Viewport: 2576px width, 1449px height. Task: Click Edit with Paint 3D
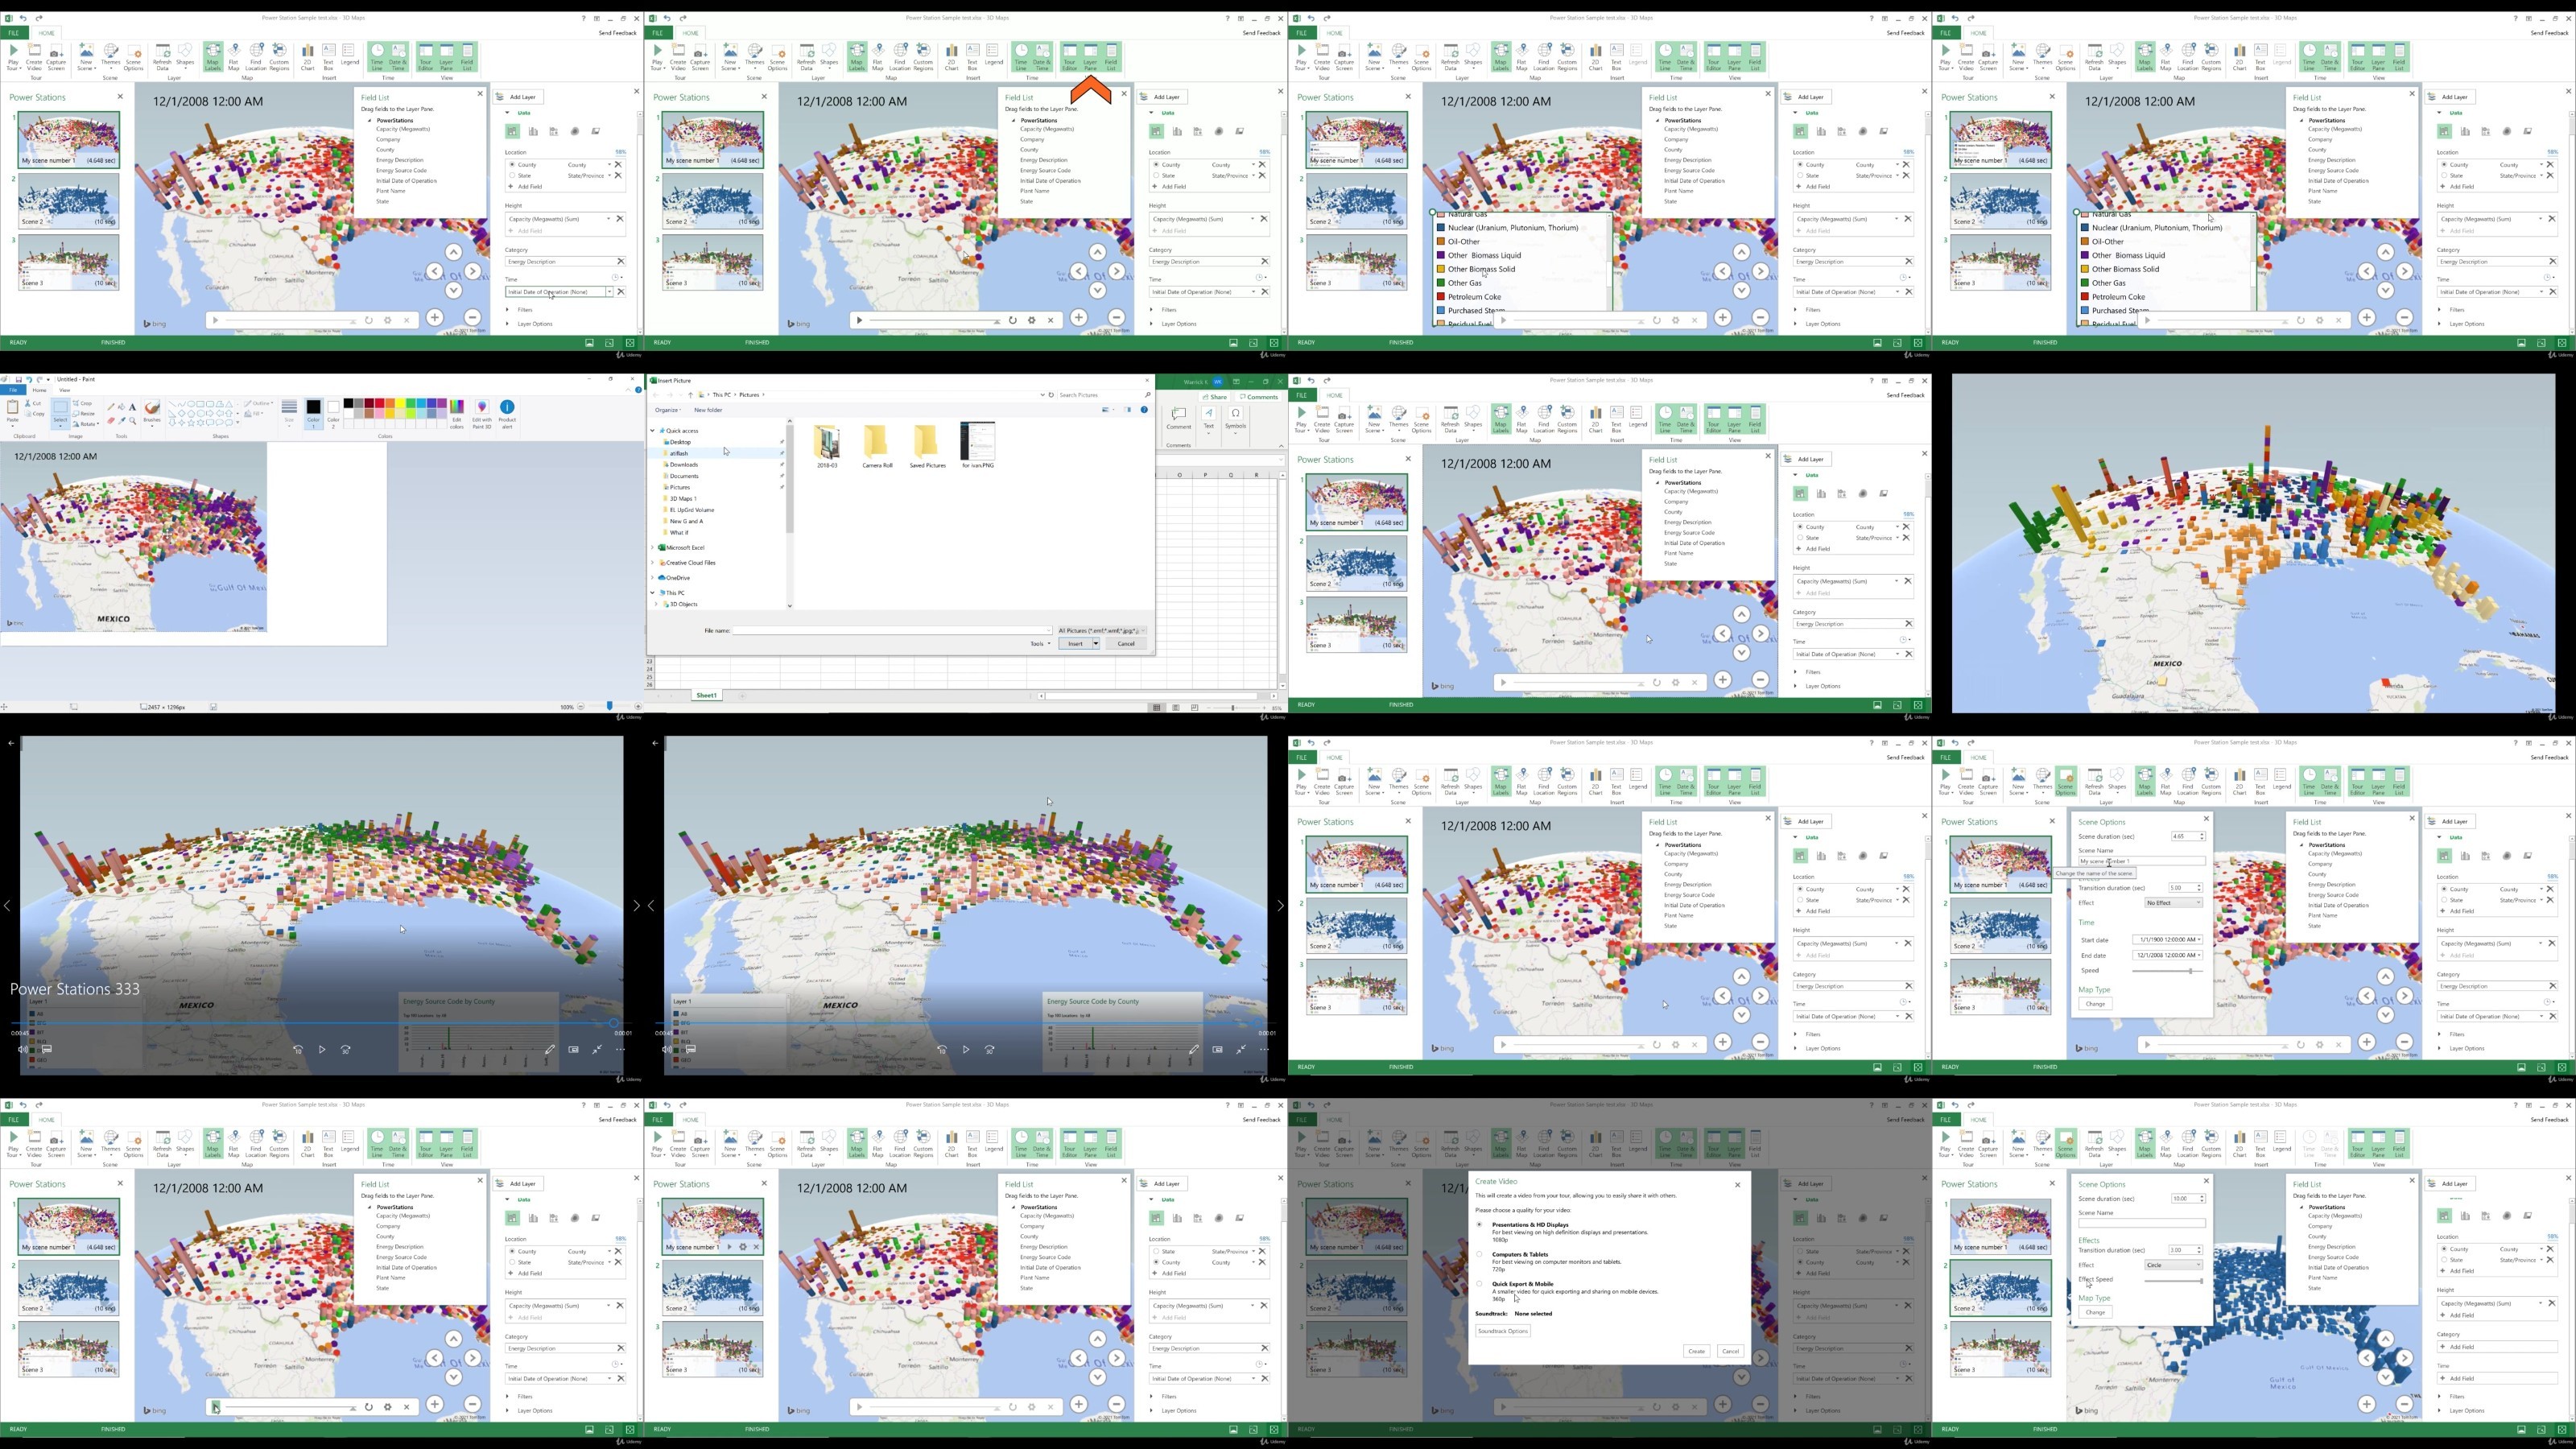click(x=482, y=414)
